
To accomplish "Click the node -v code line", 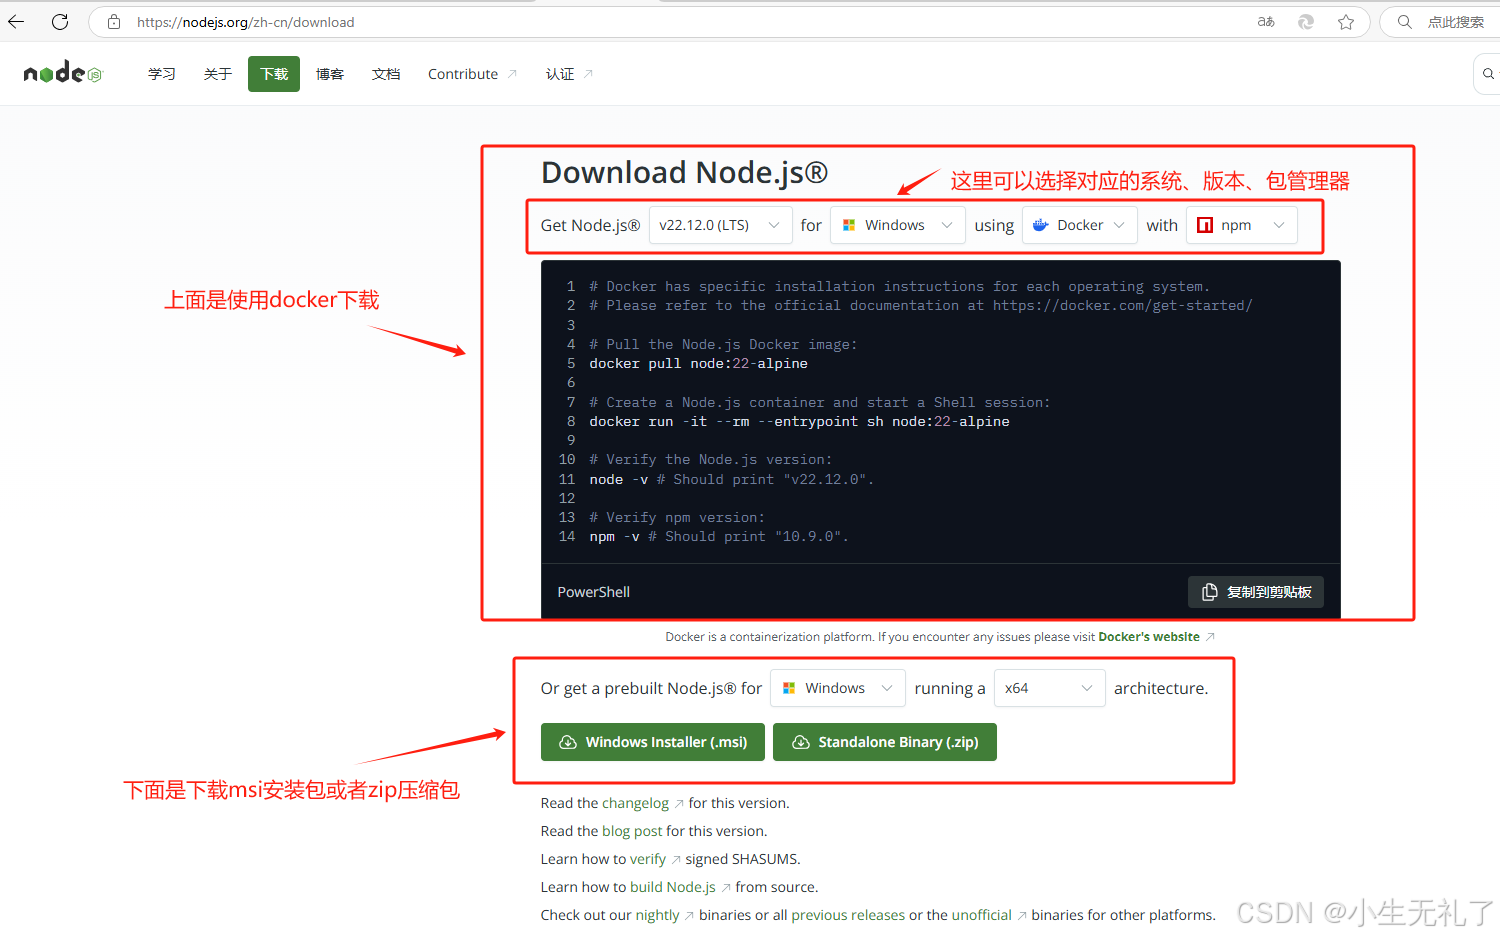I will click(731, 480).
